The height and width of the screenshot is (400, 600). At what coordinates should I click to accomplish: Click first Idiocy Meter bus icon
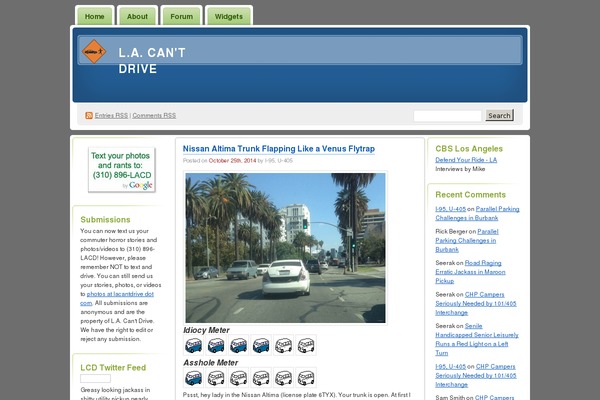(x=194, y=345)
